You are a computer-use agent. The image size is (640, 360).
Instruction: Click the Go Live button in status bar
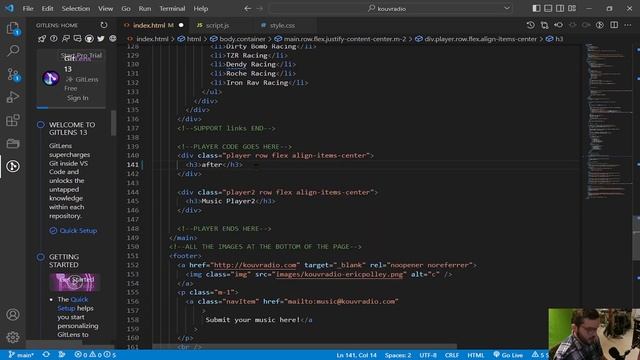coord(508,355)
